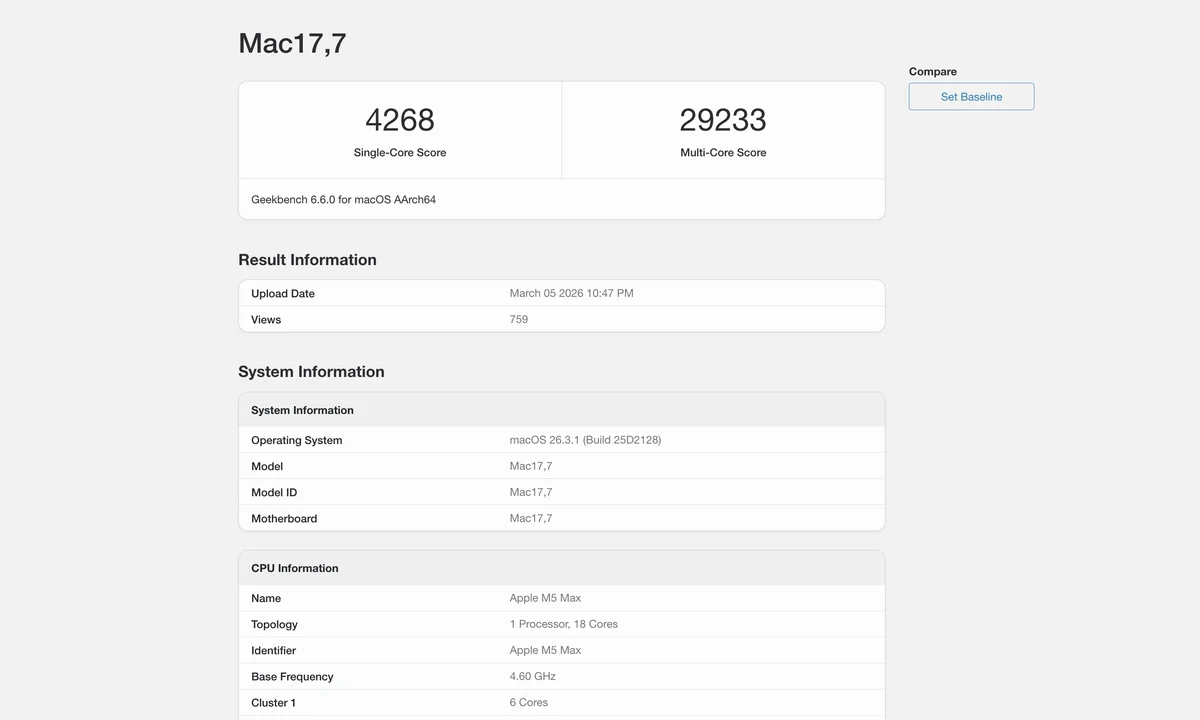This screenshot has width=1200, height=720.
Task: Click the Set Baseline button
Action: (x=971, y=97)
